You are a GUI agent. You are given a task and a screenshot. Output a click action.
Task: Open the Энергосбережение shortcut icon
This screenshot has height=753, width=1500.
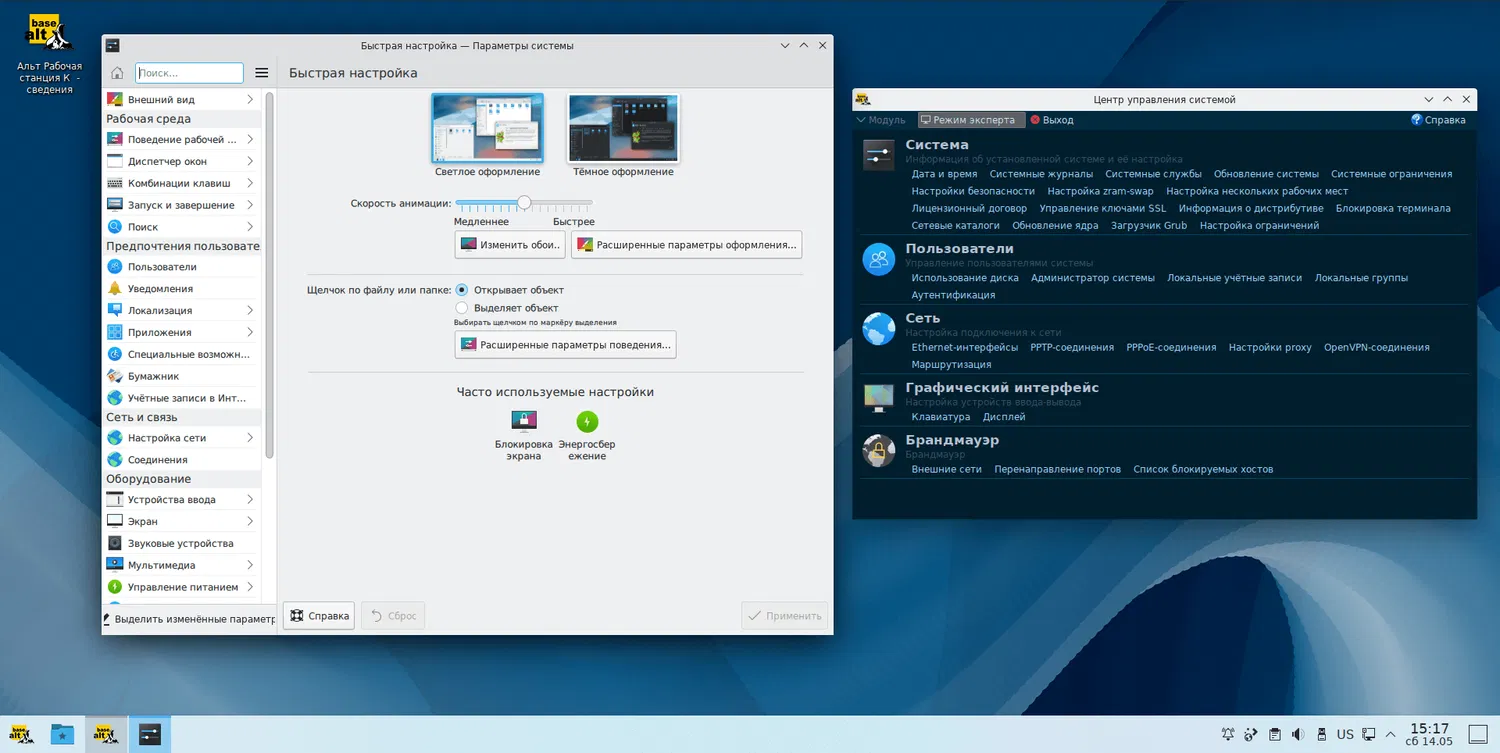pos(587,421)
